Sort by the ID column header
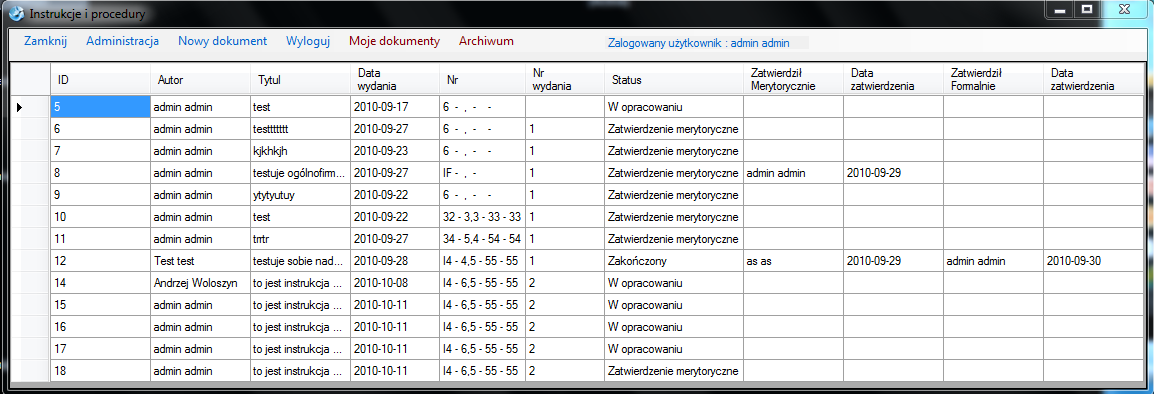1154x394 pixels. [100, 79]
